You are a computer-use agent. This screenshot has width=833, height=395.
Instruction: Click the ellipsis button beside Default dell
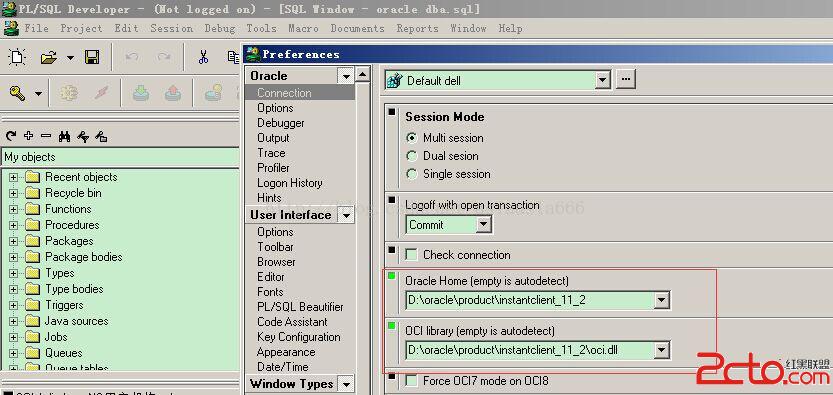[x=626, y=80]
